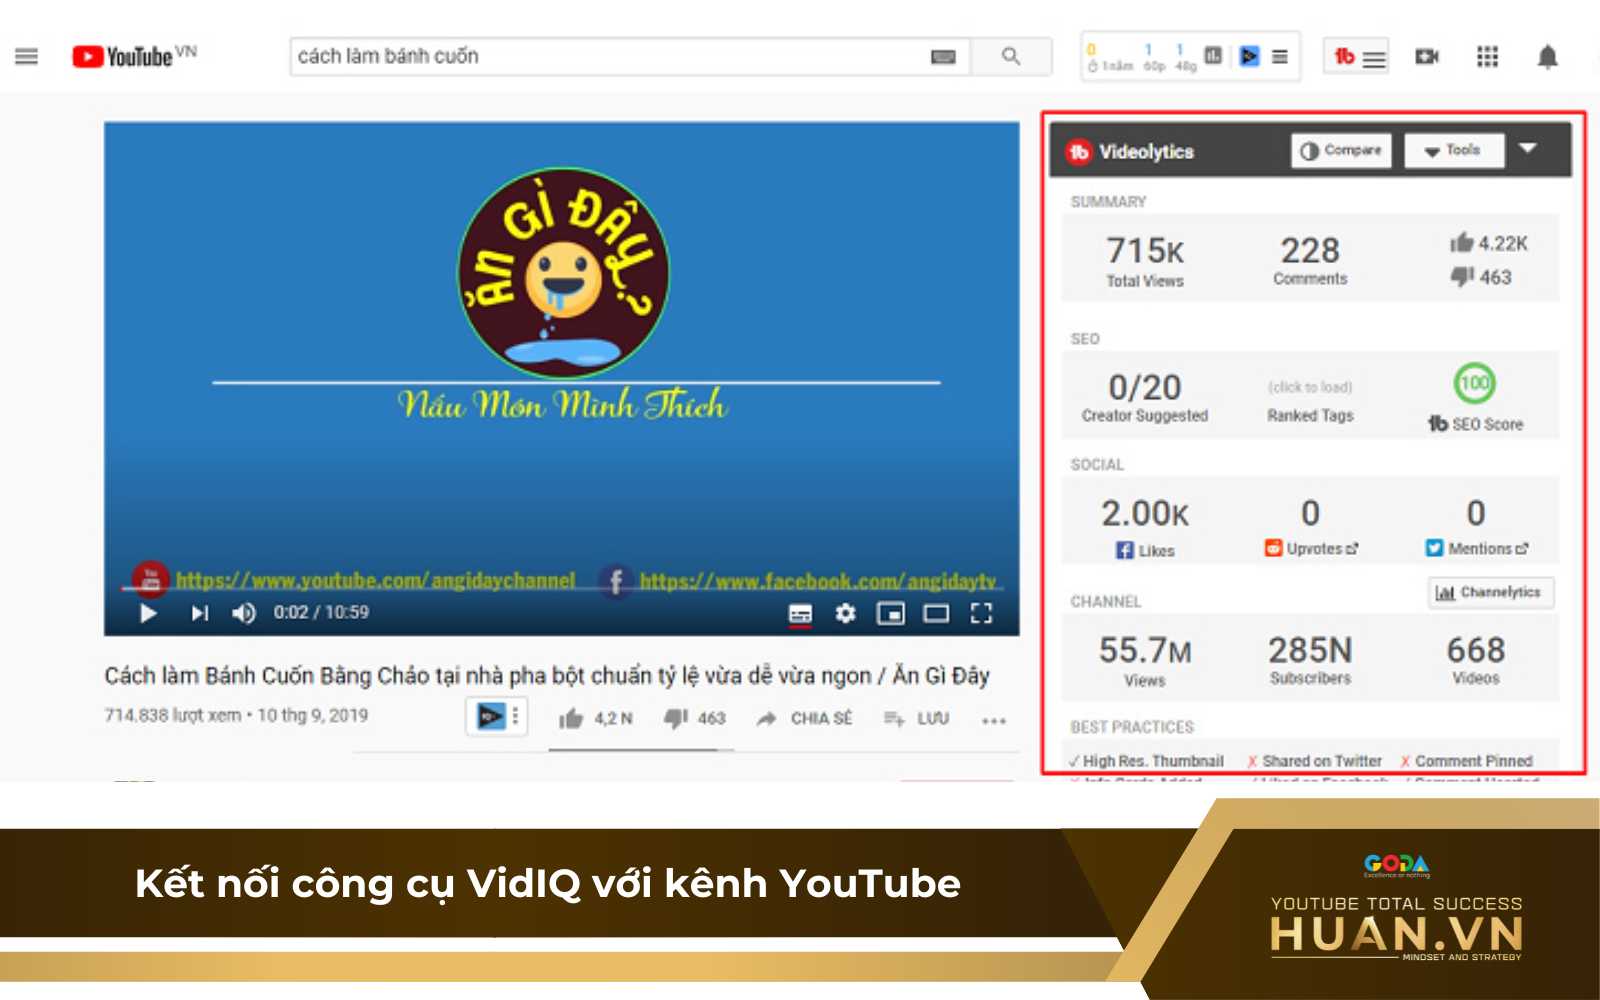Image resolution: width=1600 pixels, height=1000 pixels.
Task: Open the Tools dropdown in Videolytics
Action: coord(1454,150)
